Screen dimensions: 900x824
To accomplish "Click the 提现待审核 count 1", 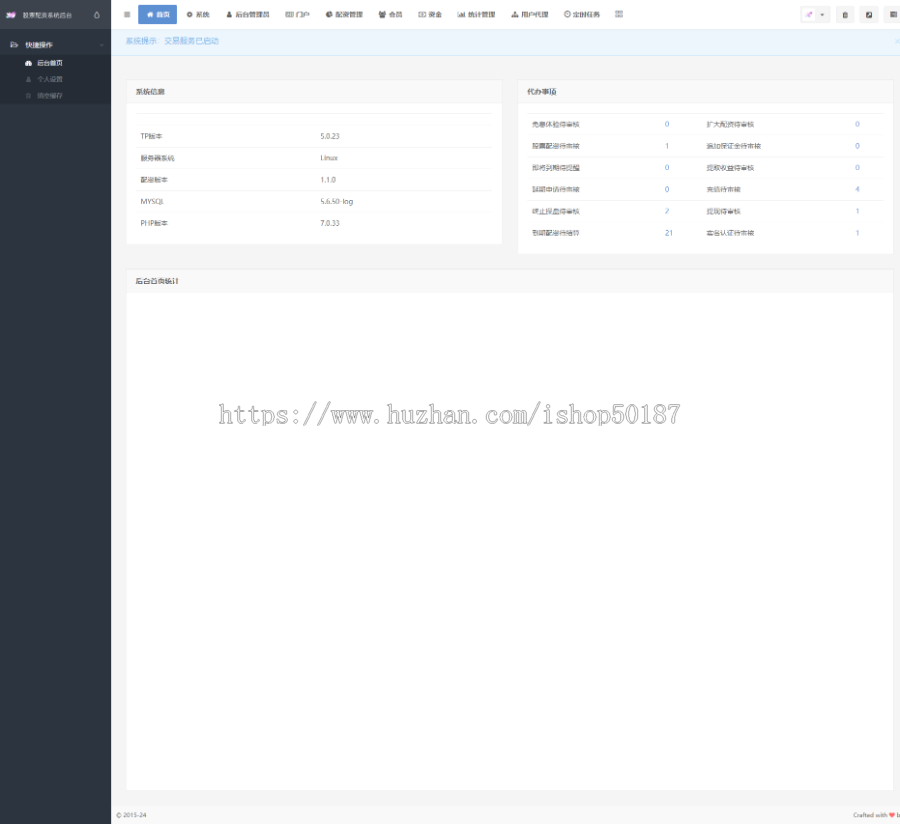I will click(x=858, y=211).
